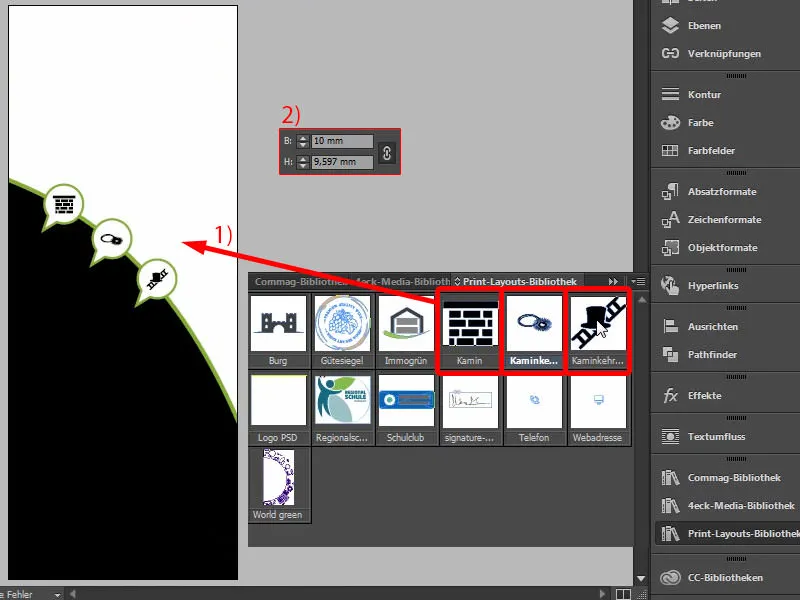Open the Commag-Bibliothek library icon in dock

tap(670, 478)
